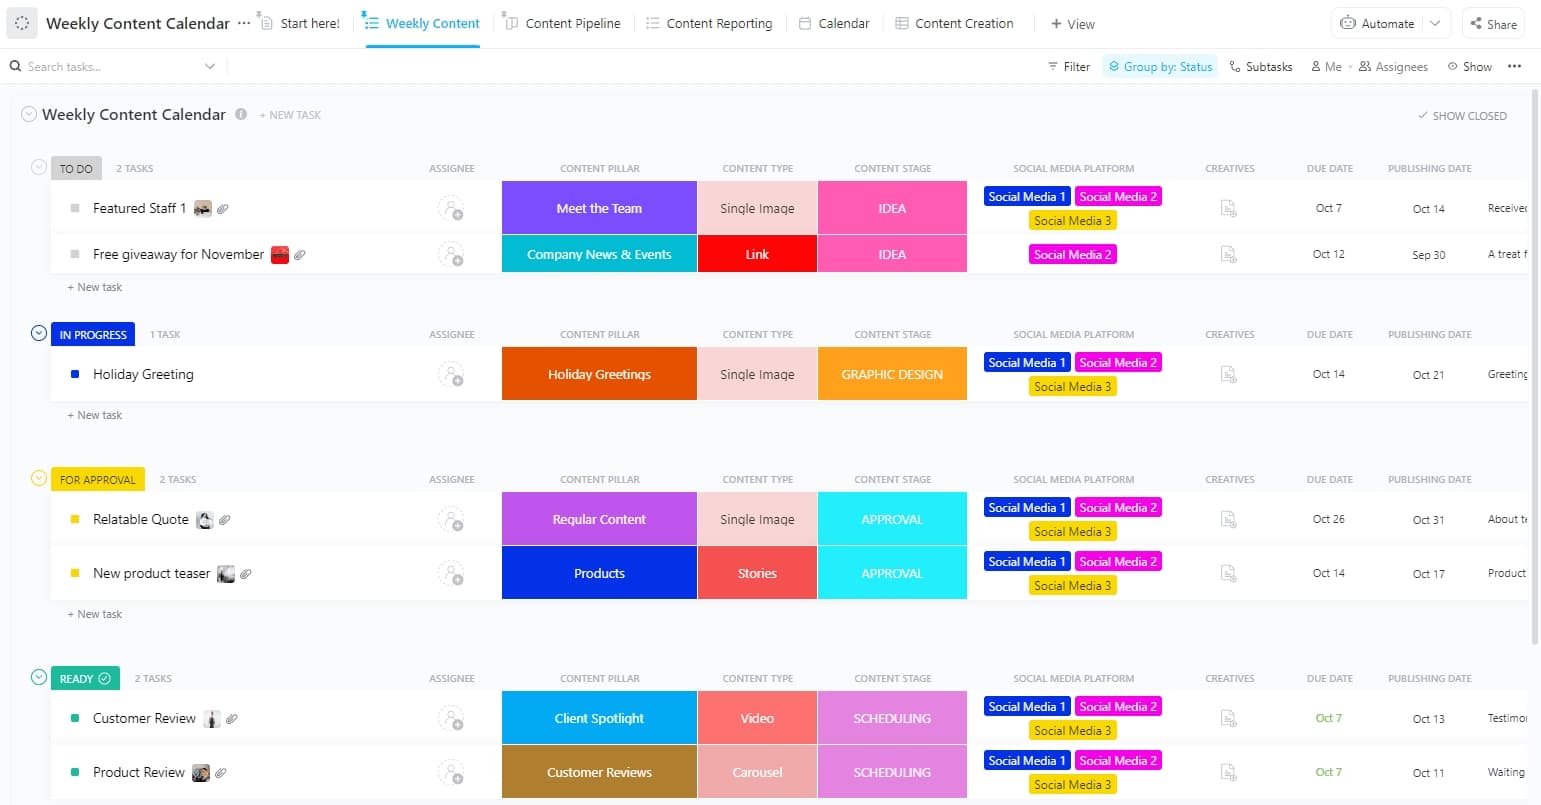Toggle the SHOW CLOSED option

pyautogui.click(x=1462, y=115)
